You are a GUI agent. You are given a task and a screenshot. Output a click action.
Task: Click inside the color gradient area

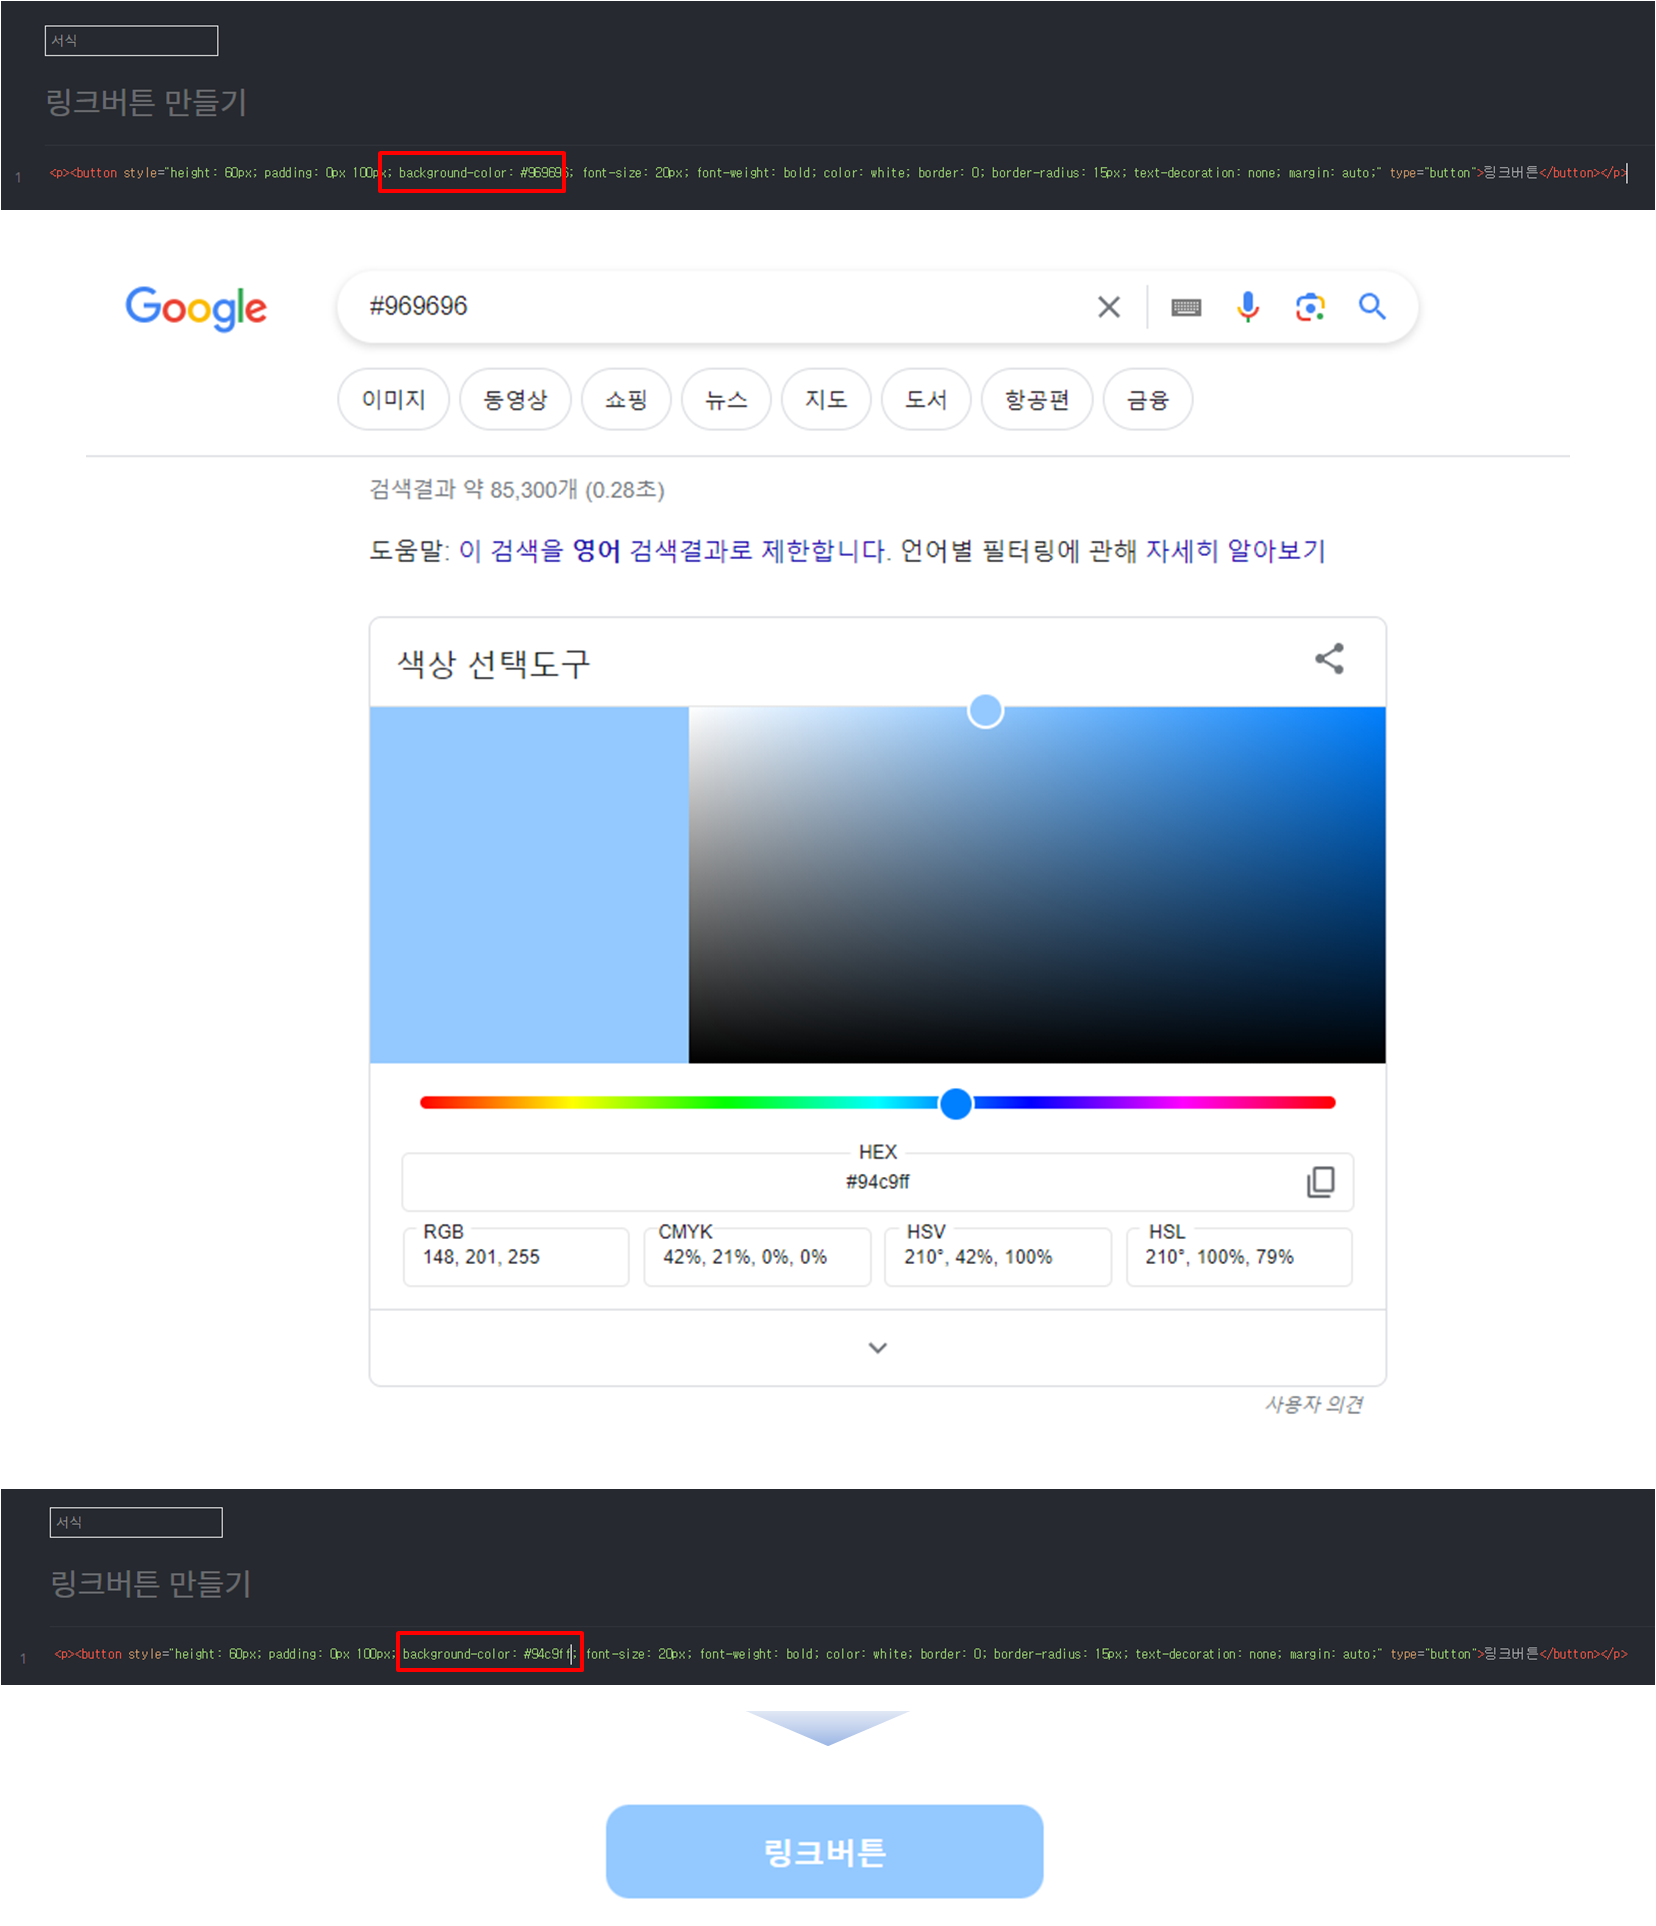click(1037, 885)
